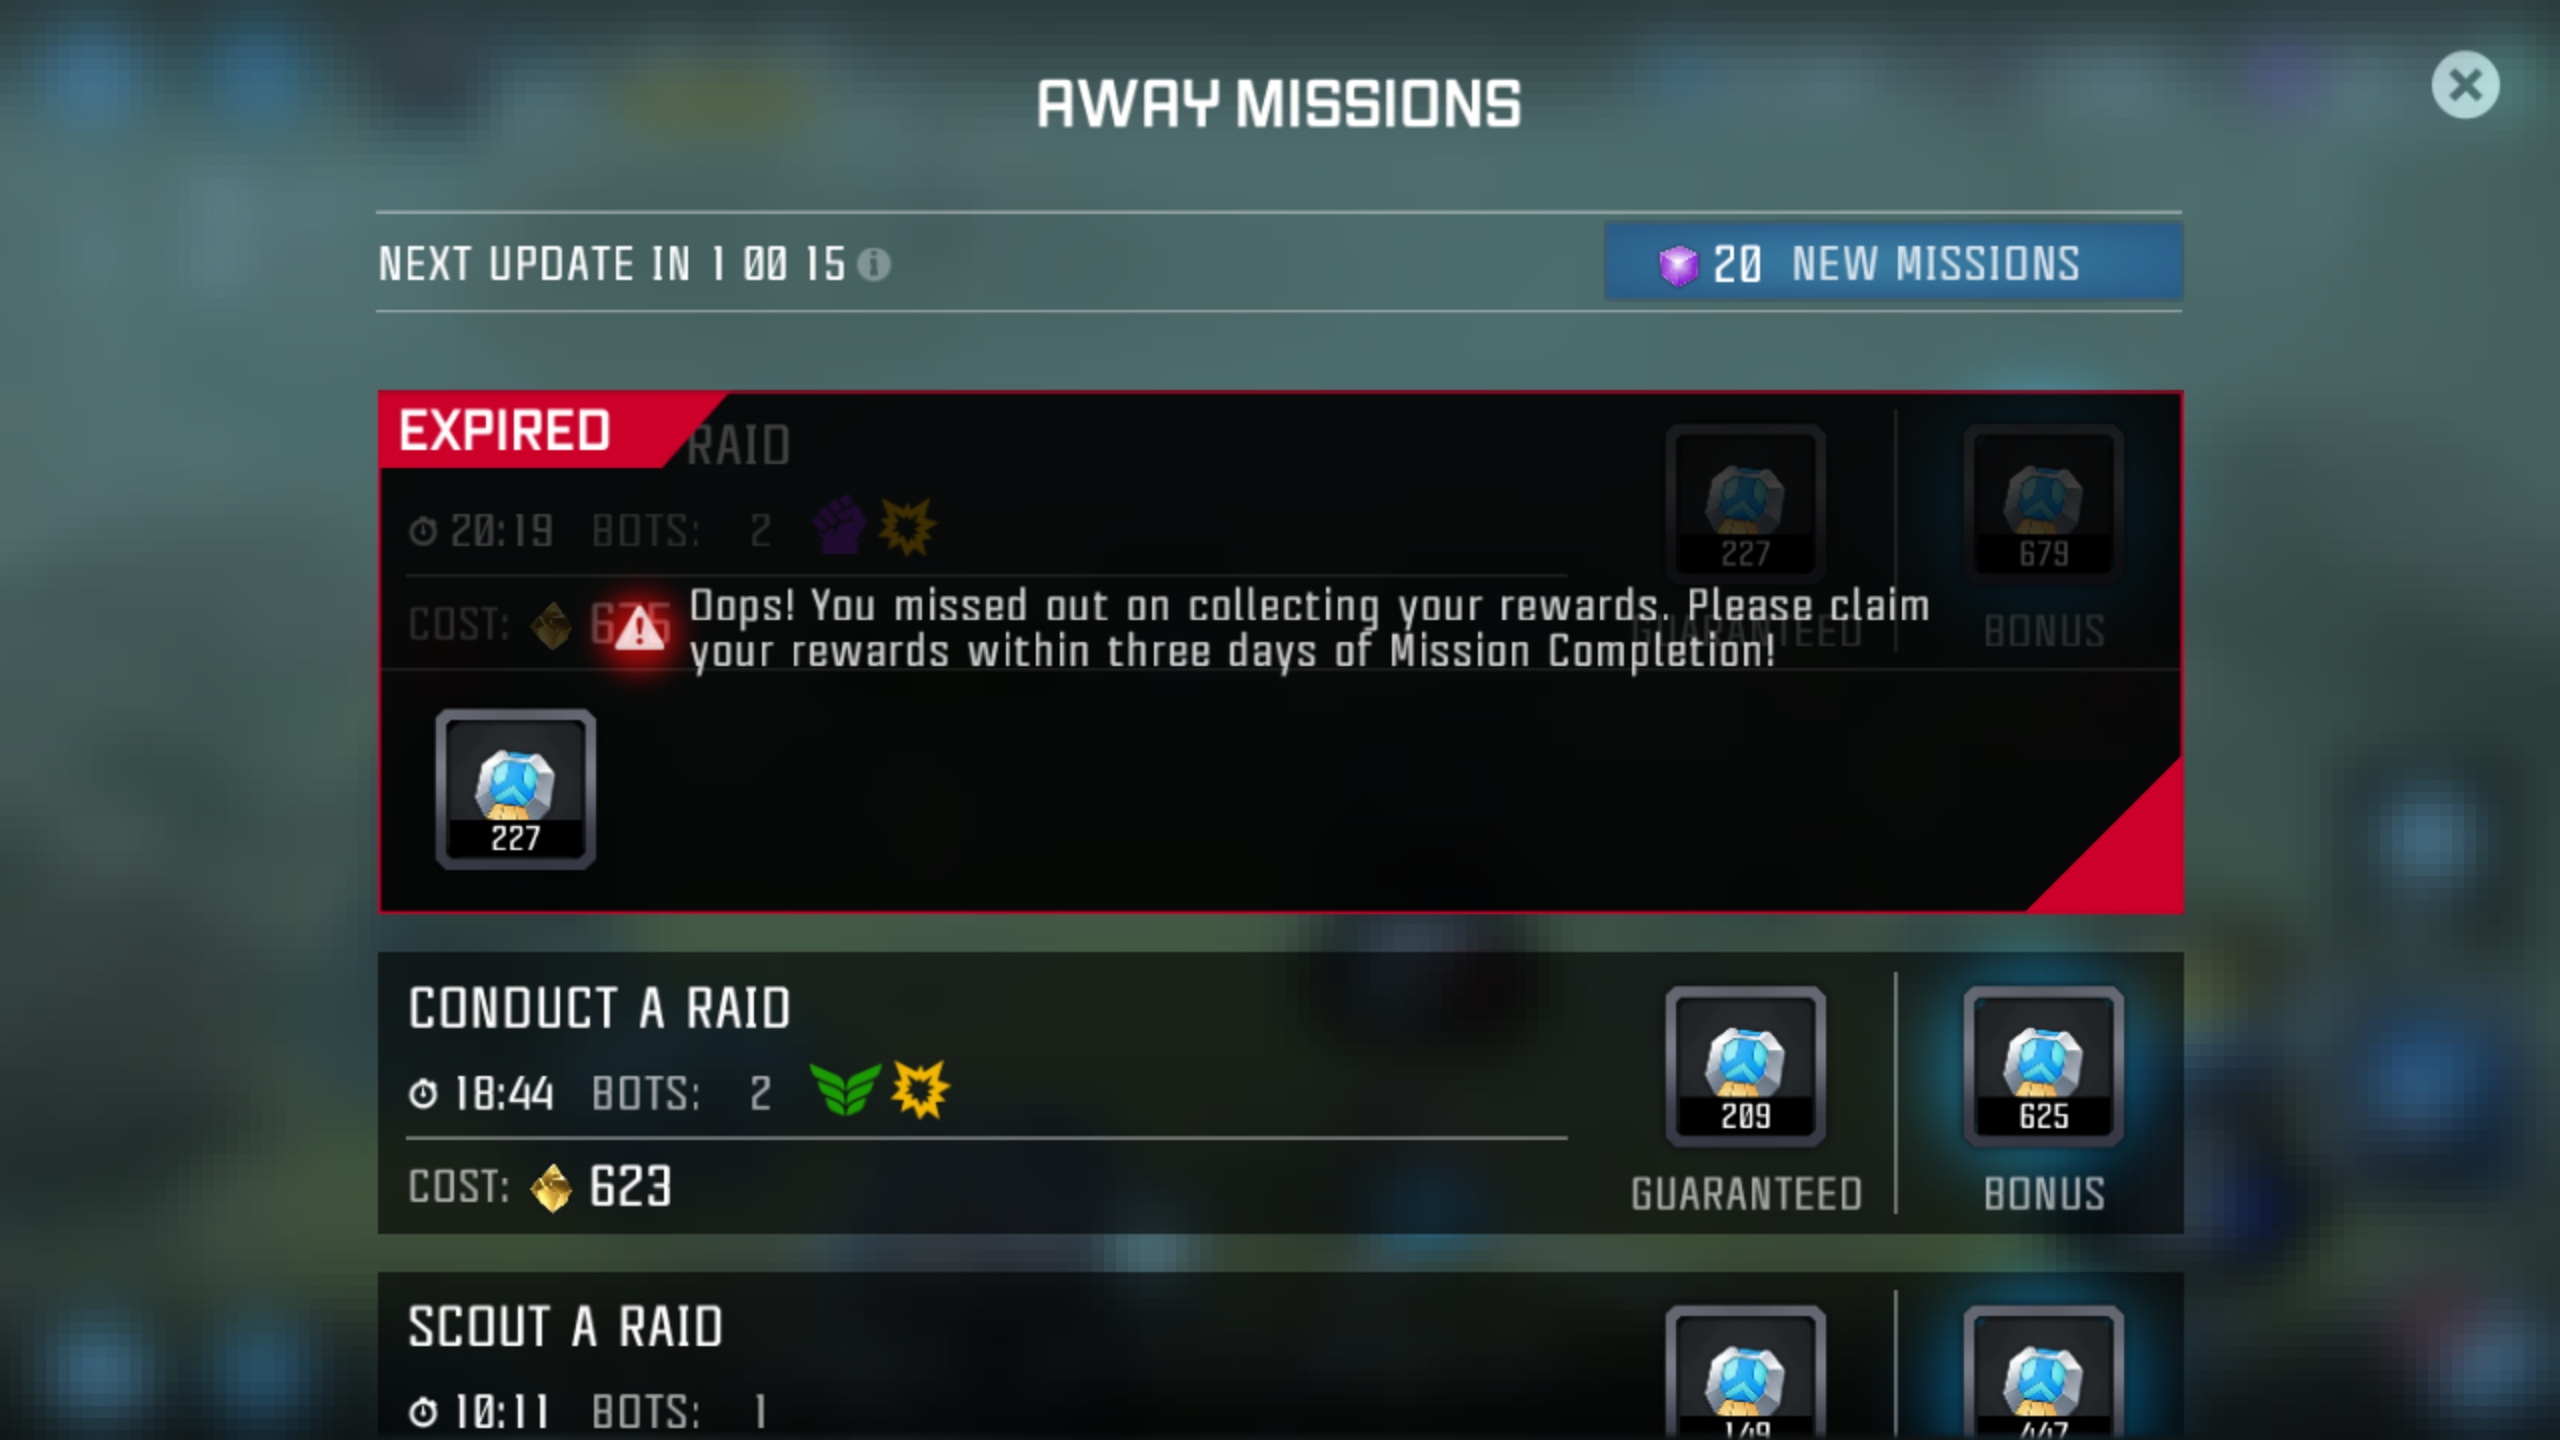Click the 20 New Missions button

[1893, 263]
